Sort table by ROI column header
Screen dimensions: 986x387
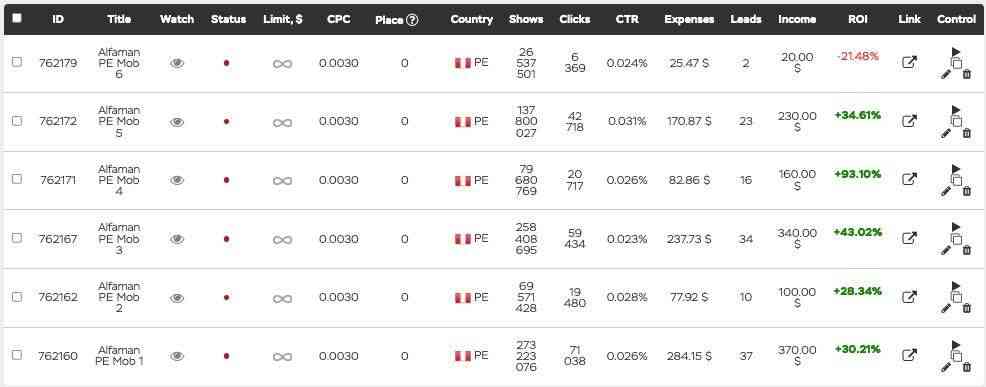[858, 20]
